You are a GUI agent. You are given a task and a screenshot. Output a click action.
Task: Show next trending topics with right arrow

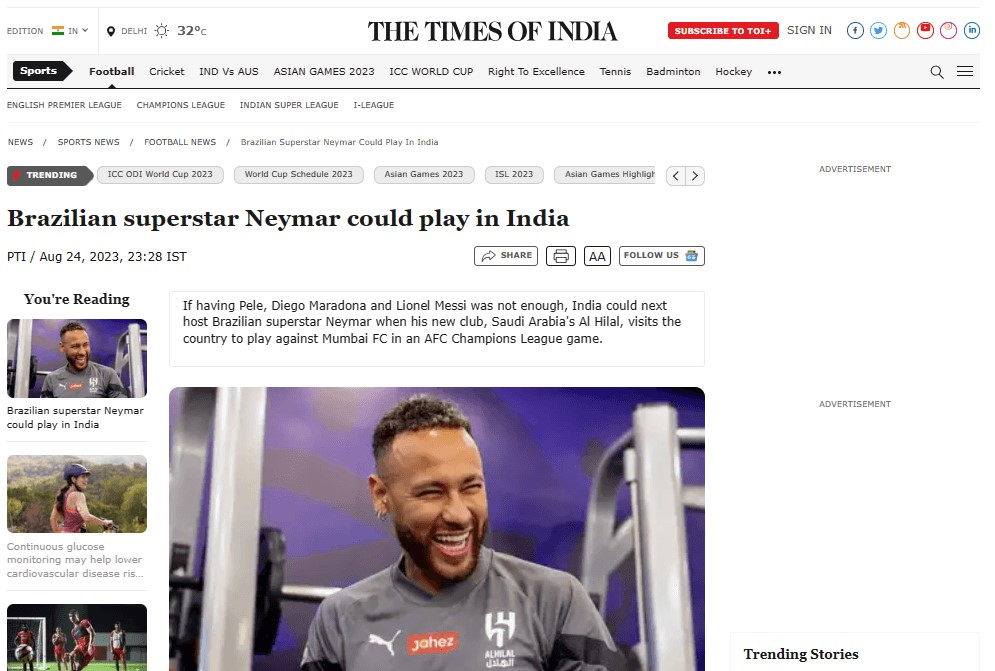pyautogui.click(x=695, y=176)
